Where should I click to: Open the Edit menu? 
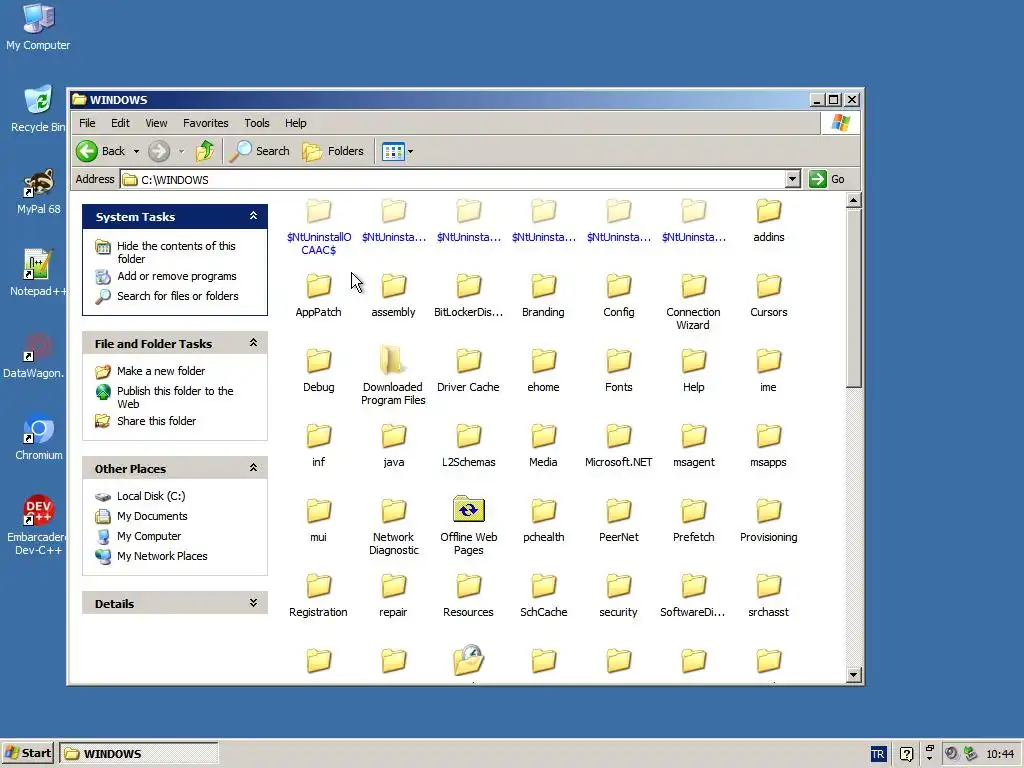pyautogui.click(x=120, y=123)
